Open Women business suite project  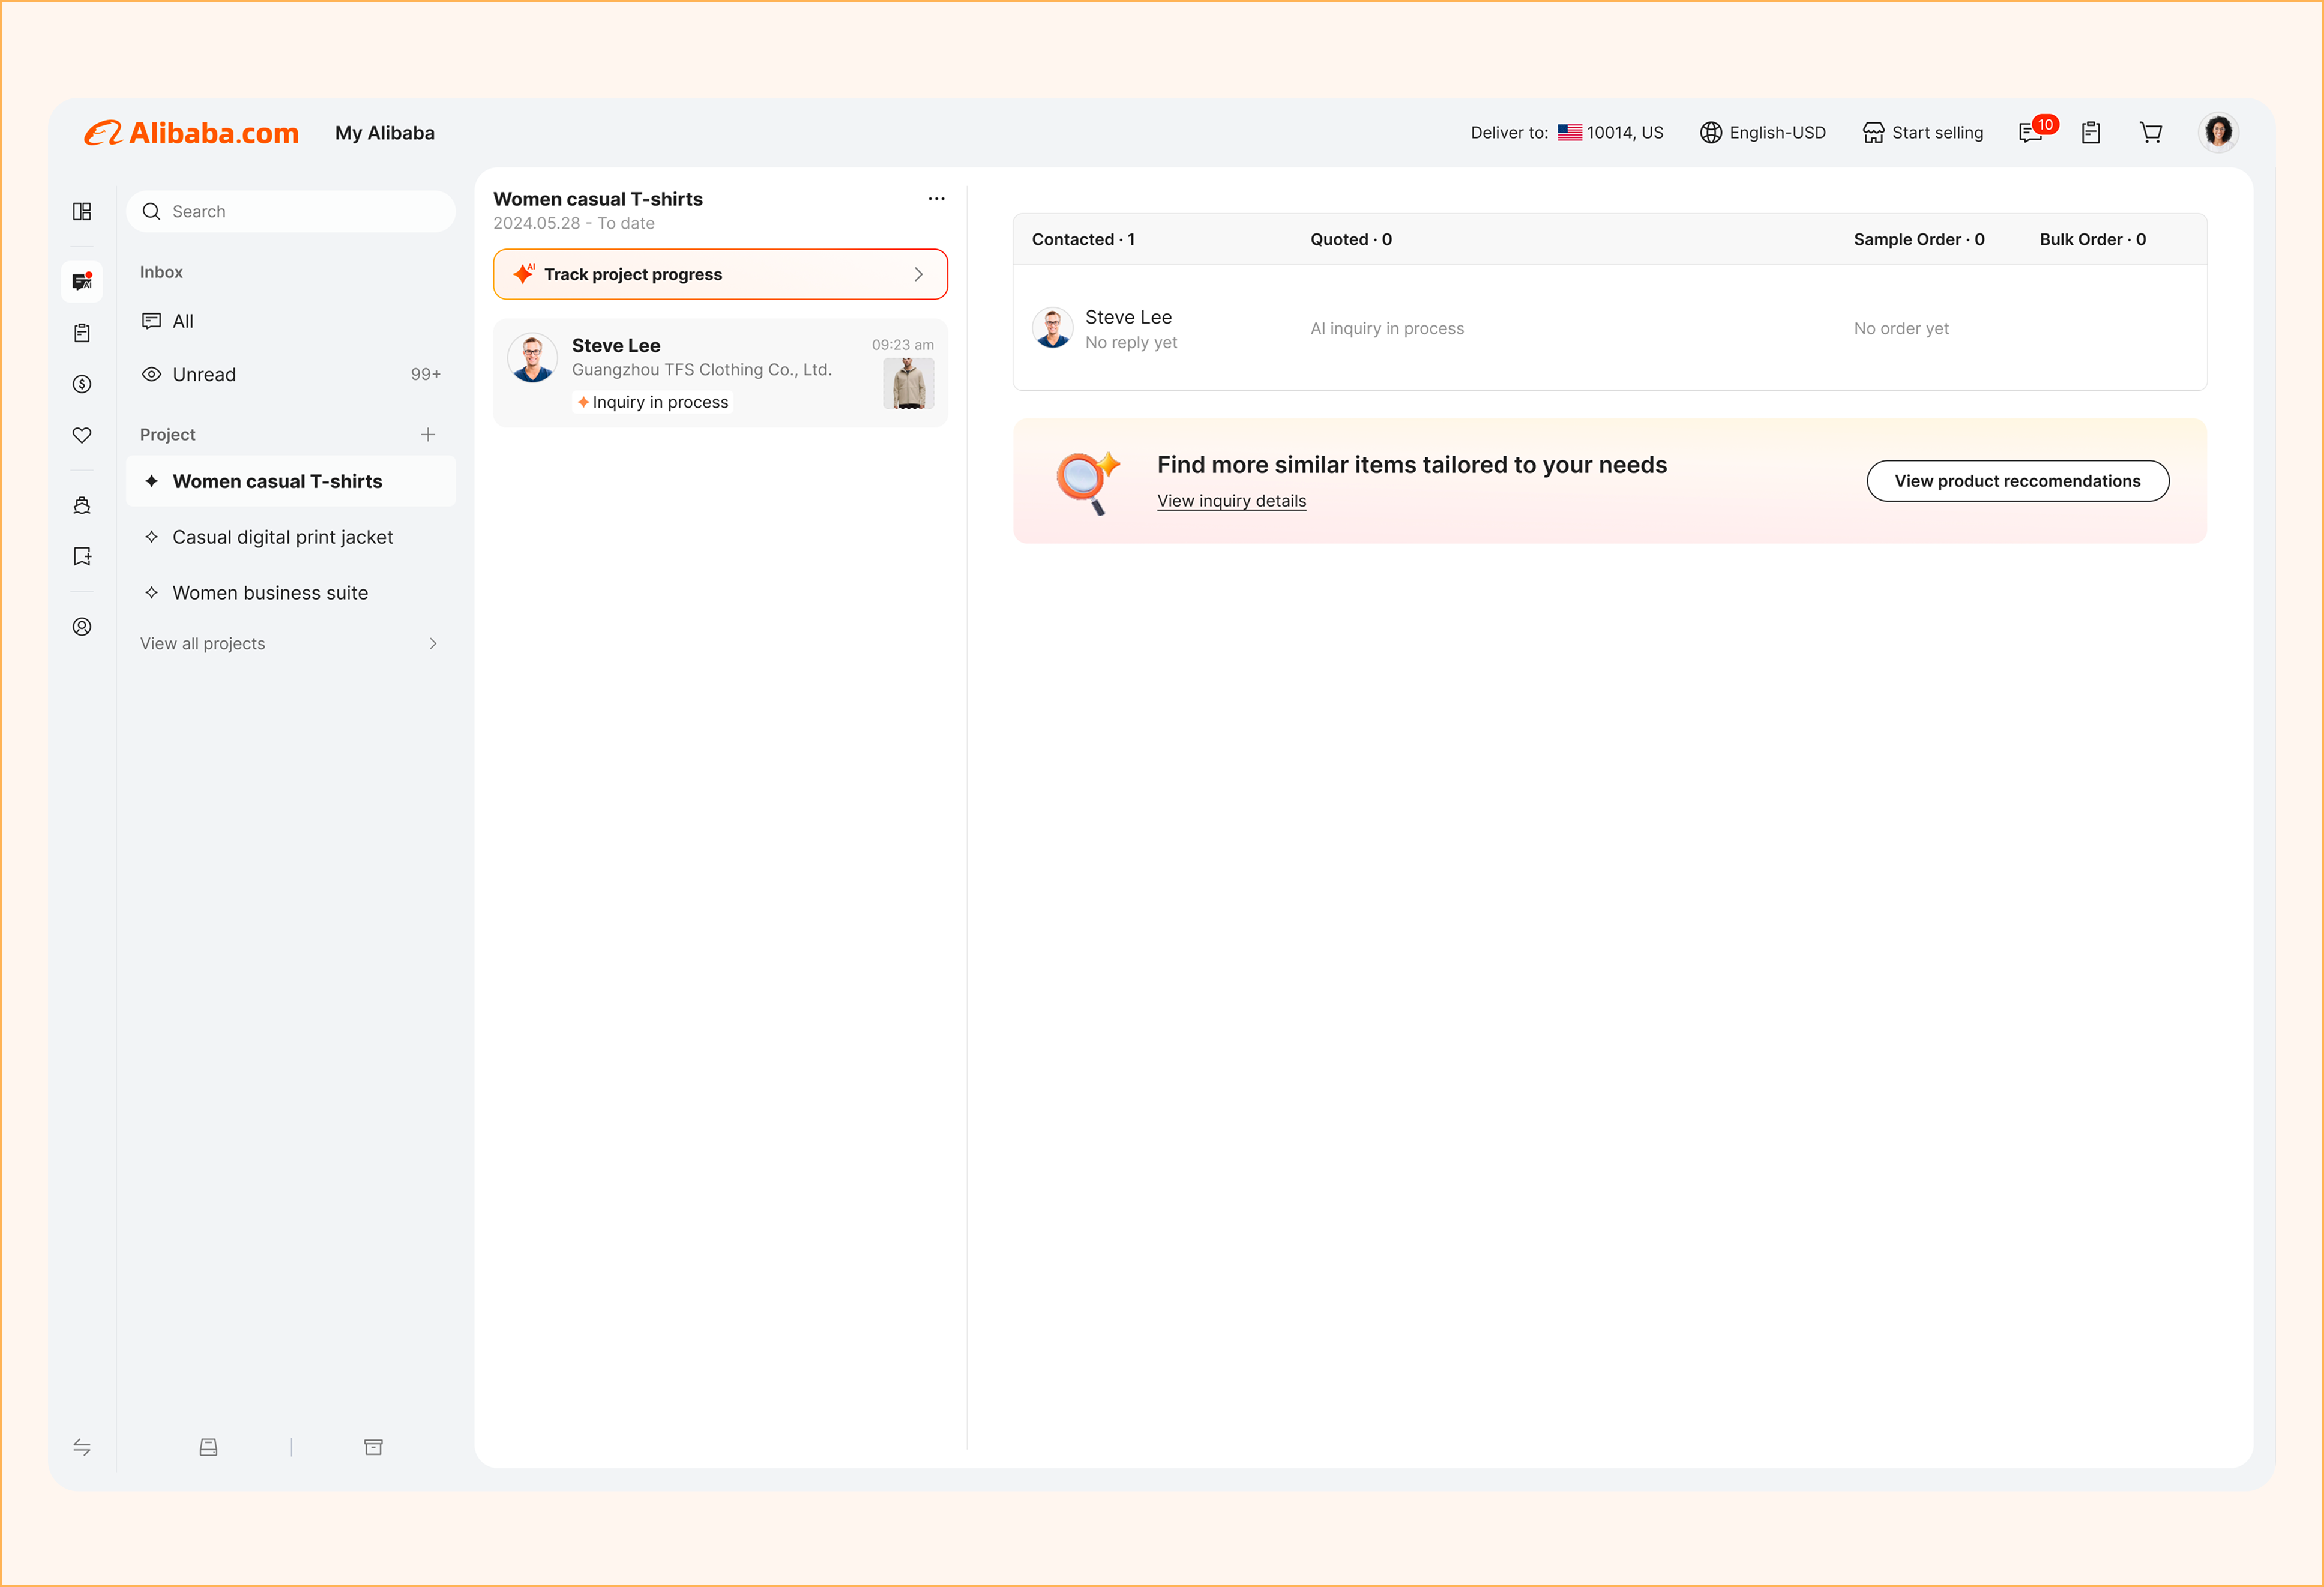click(x=291, y=593)
